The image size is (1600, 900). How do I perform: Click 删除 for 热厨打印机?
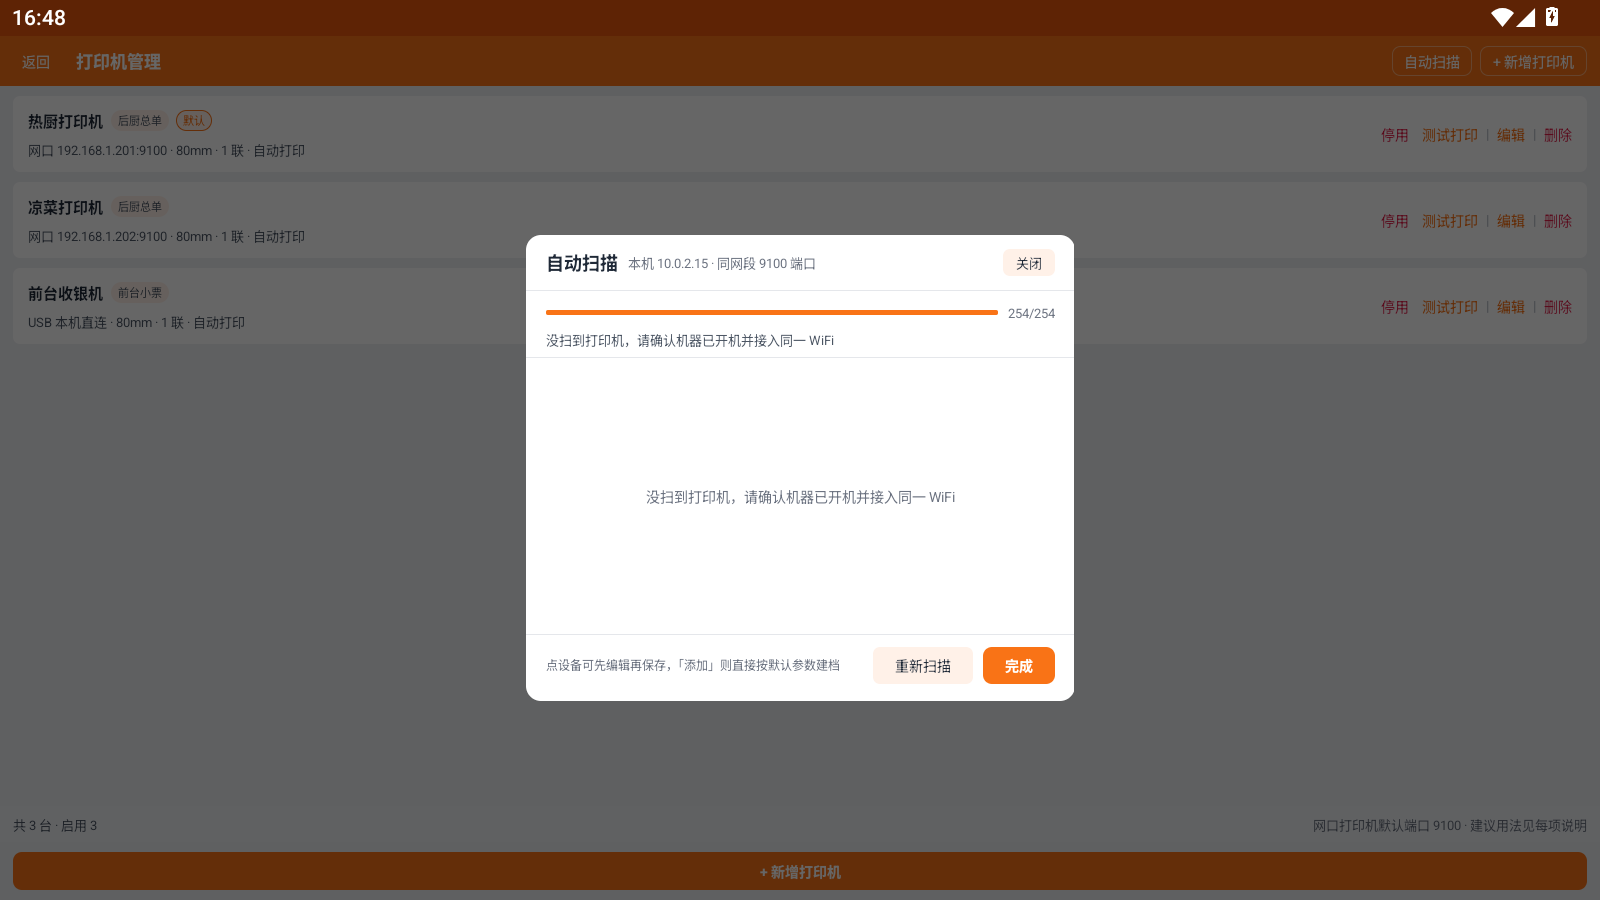(1557, 135)
